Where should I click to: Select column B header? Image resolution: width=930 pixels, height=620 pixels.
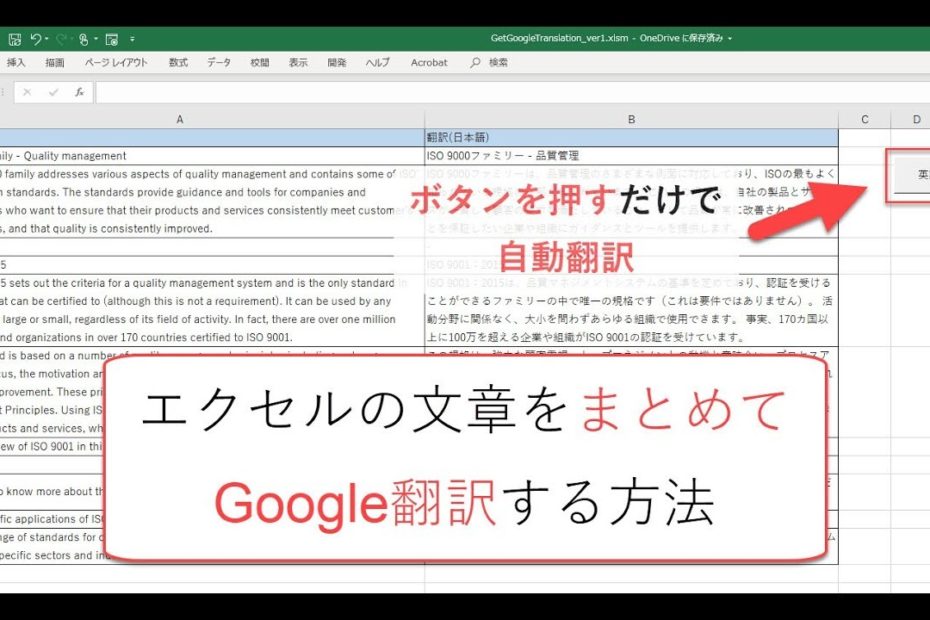[x=631, y=119]
